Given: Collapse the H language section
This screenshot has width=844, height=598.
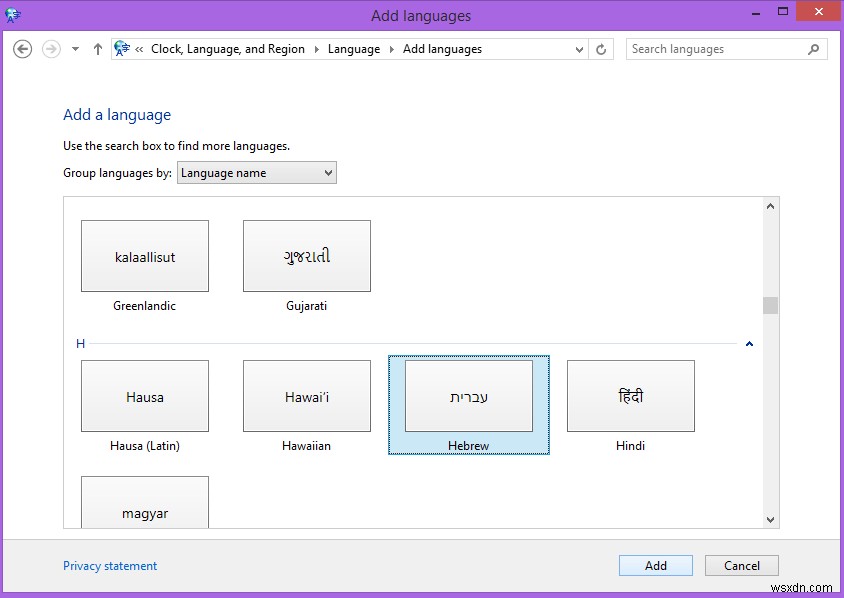Looking at the screenshot, I should (x=749, y=343).
